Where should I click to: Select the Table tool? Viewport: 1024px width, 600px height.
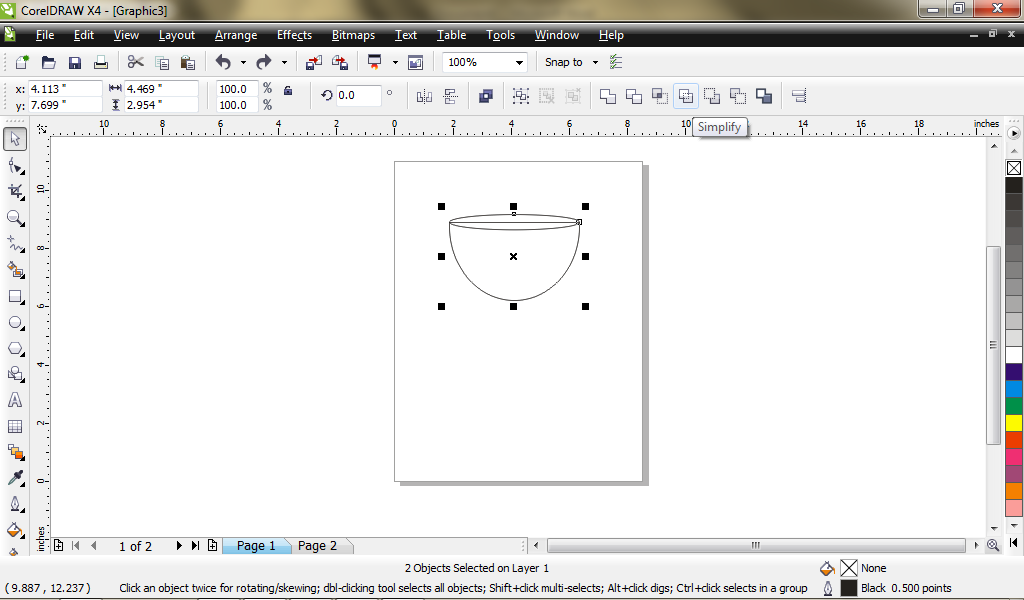15,426
